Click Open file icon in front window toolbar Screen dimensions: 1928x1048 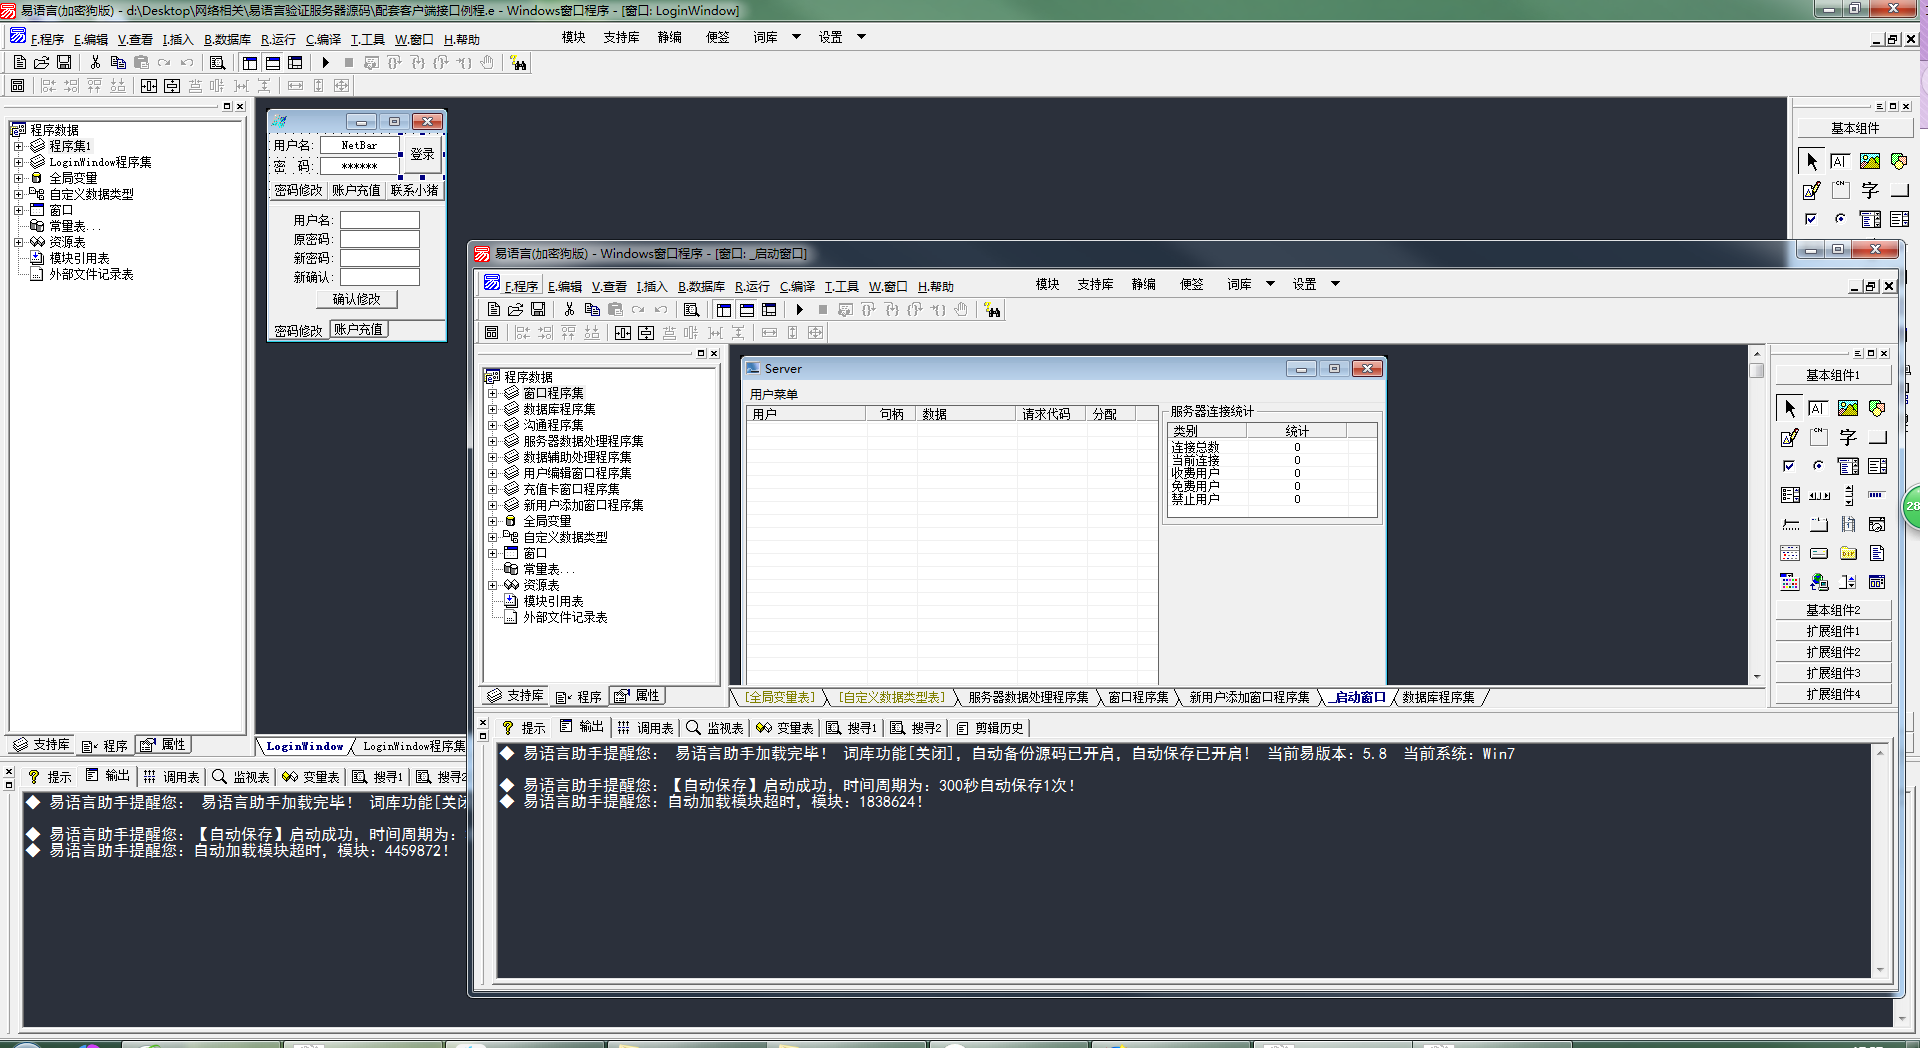click(x=516, y=310)
